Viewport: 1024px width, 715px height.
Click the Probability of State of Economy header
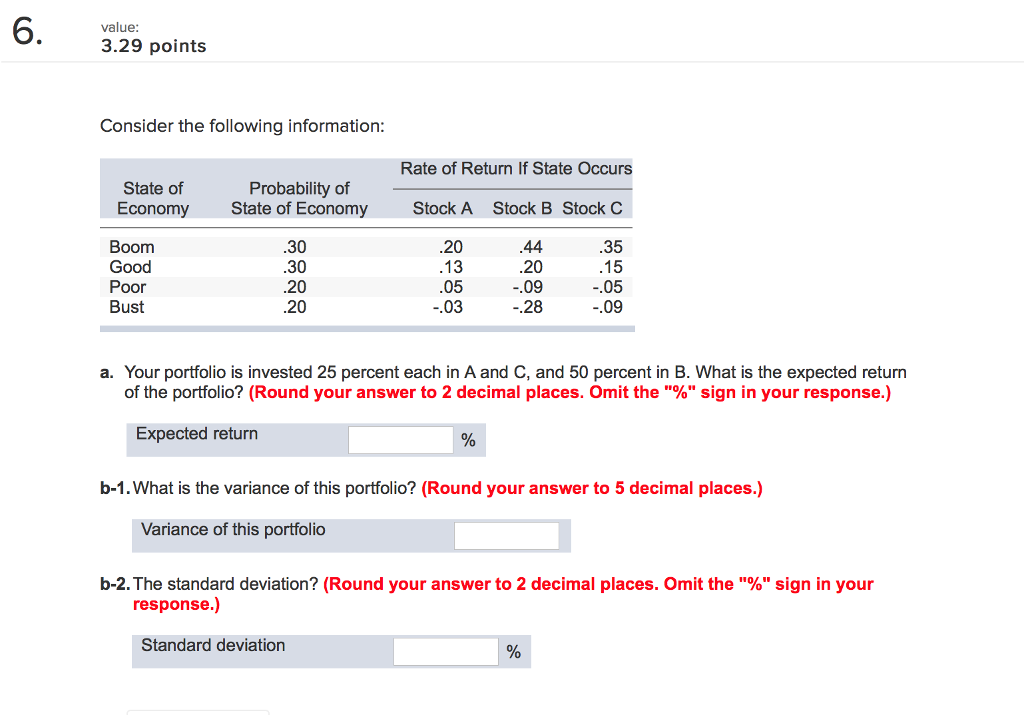[x=299, y=197]
